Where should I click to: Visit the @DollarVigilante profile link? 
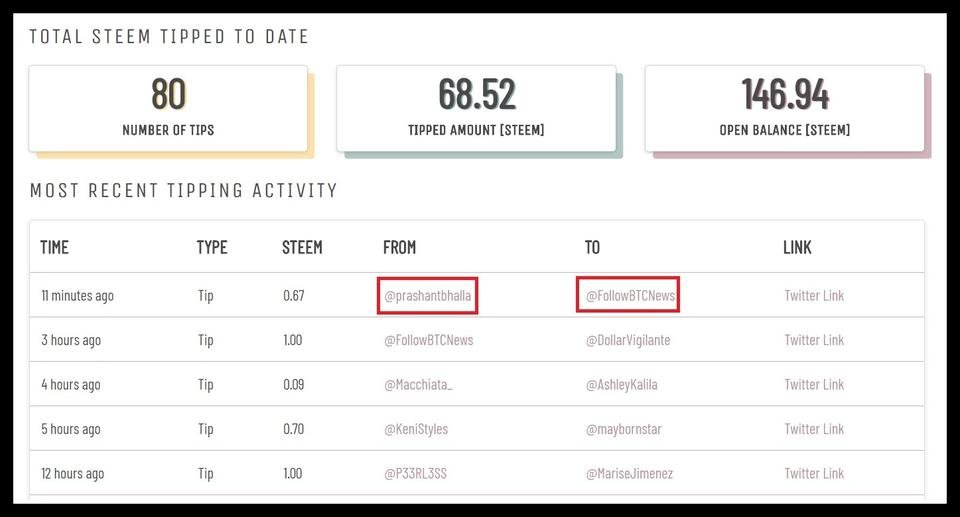[628, 340]
